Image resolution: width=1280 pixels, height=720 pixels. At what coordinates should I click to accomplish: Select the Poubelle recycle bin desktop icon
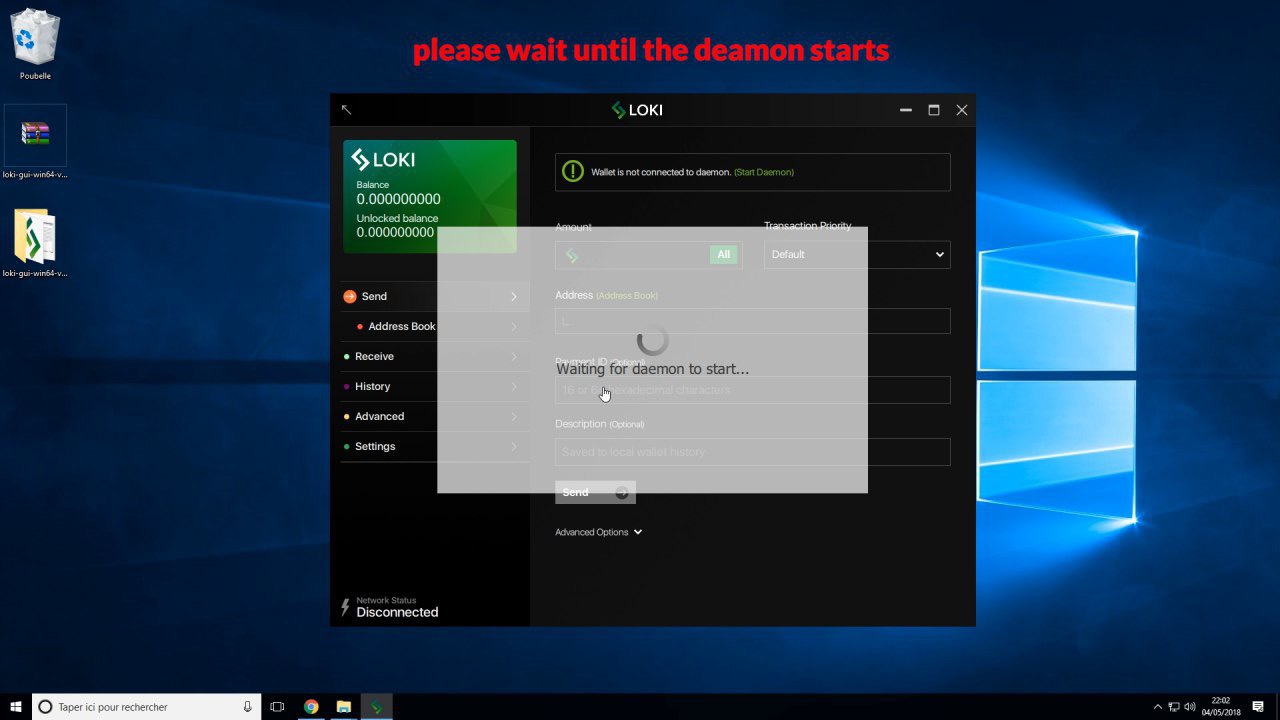(35, 45)
